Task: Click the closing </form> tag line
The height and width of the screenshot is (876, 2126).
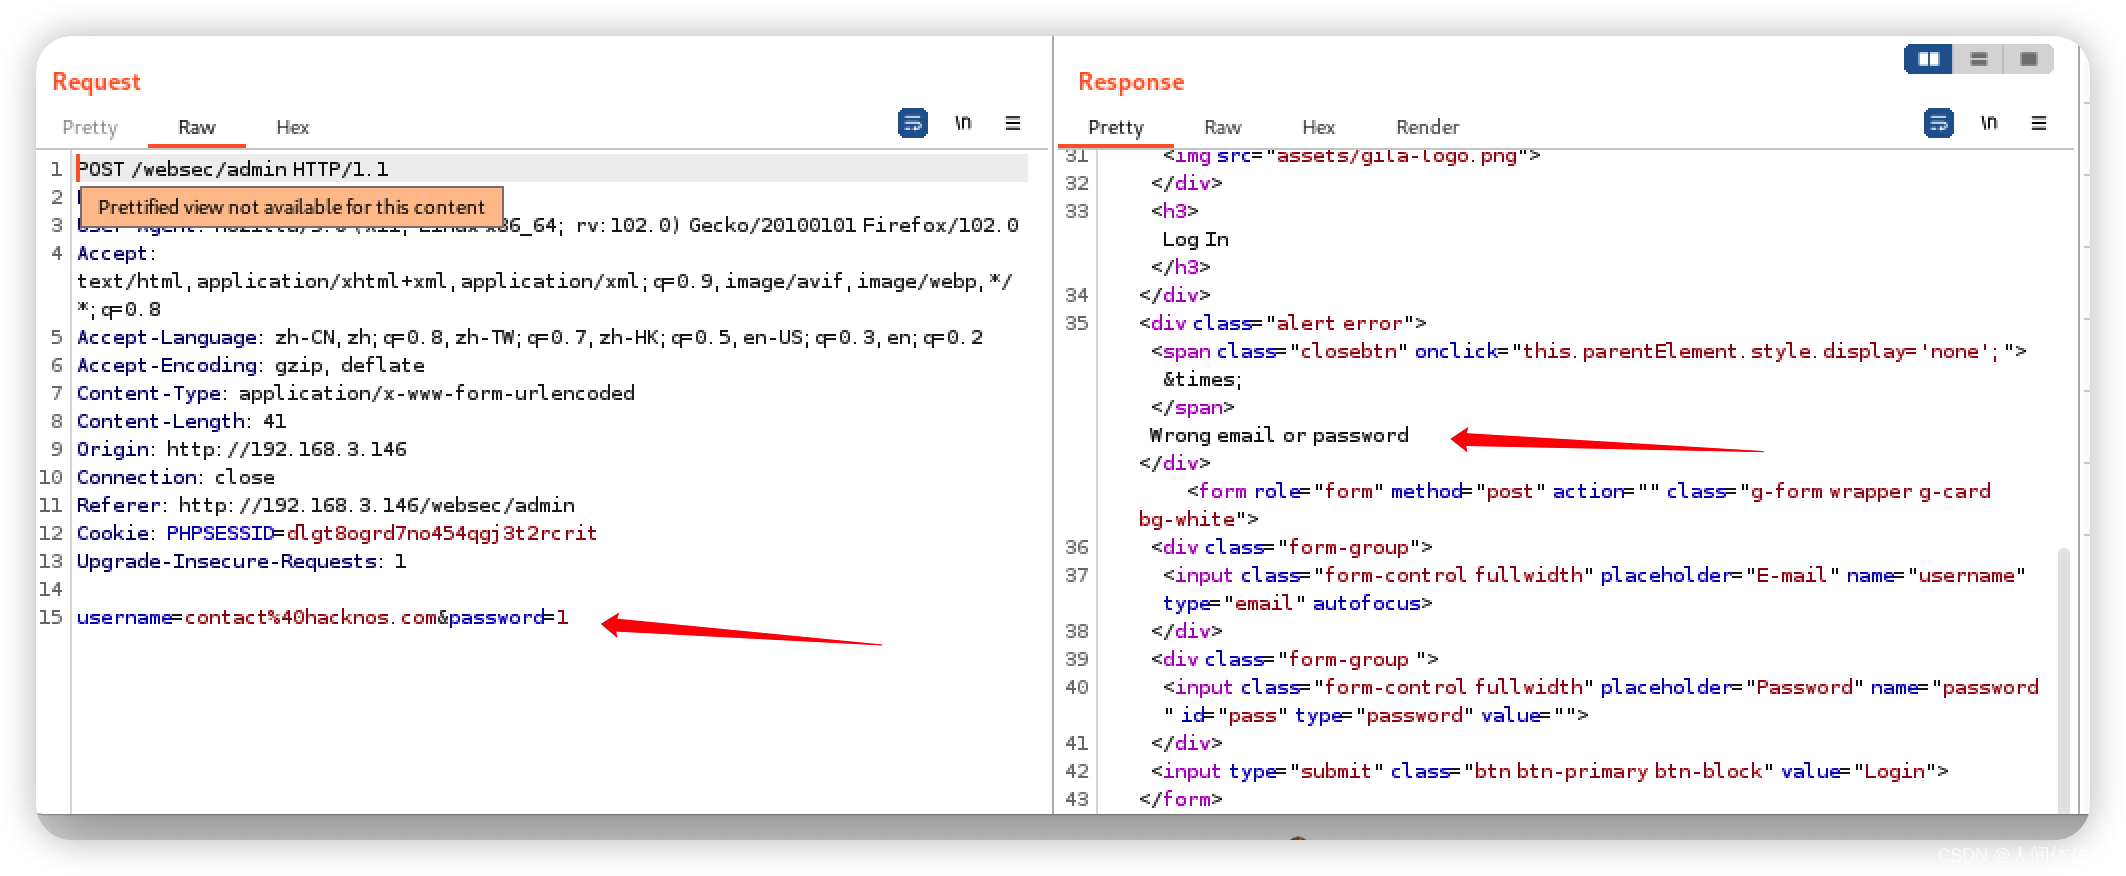Action: 1181,799
